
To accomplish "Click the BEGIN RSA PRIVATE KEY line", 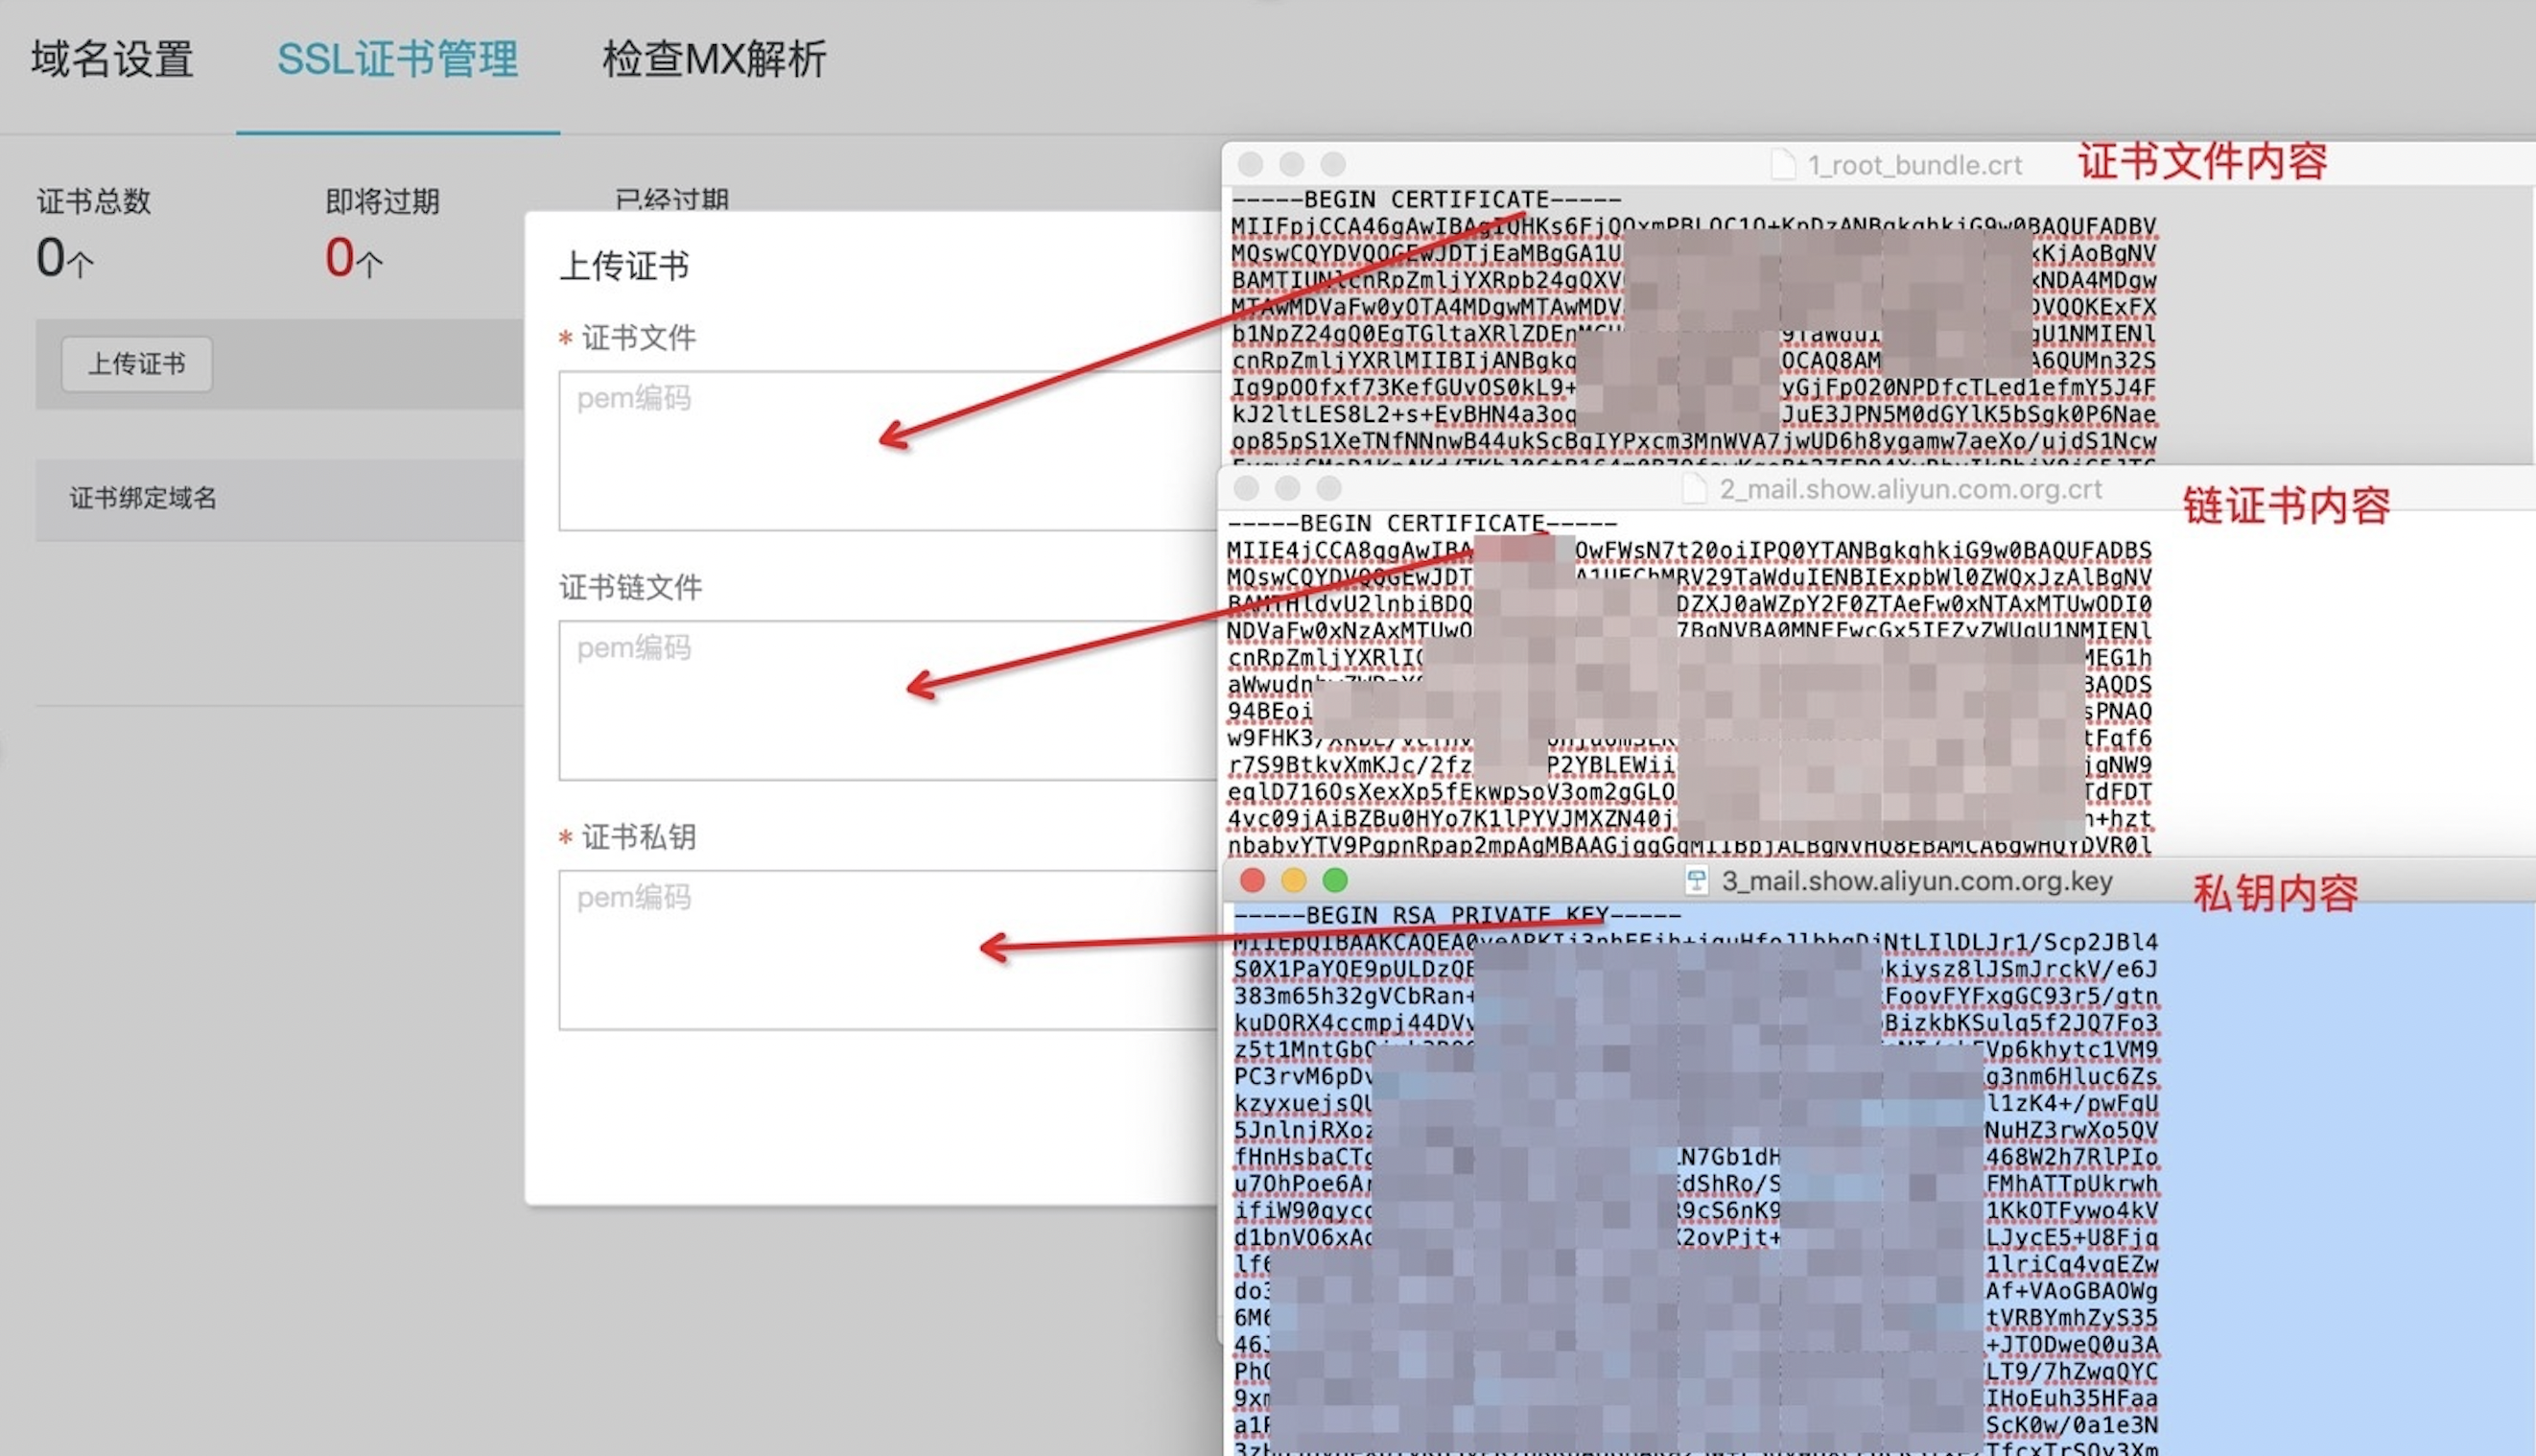I will click(1457, 915).
